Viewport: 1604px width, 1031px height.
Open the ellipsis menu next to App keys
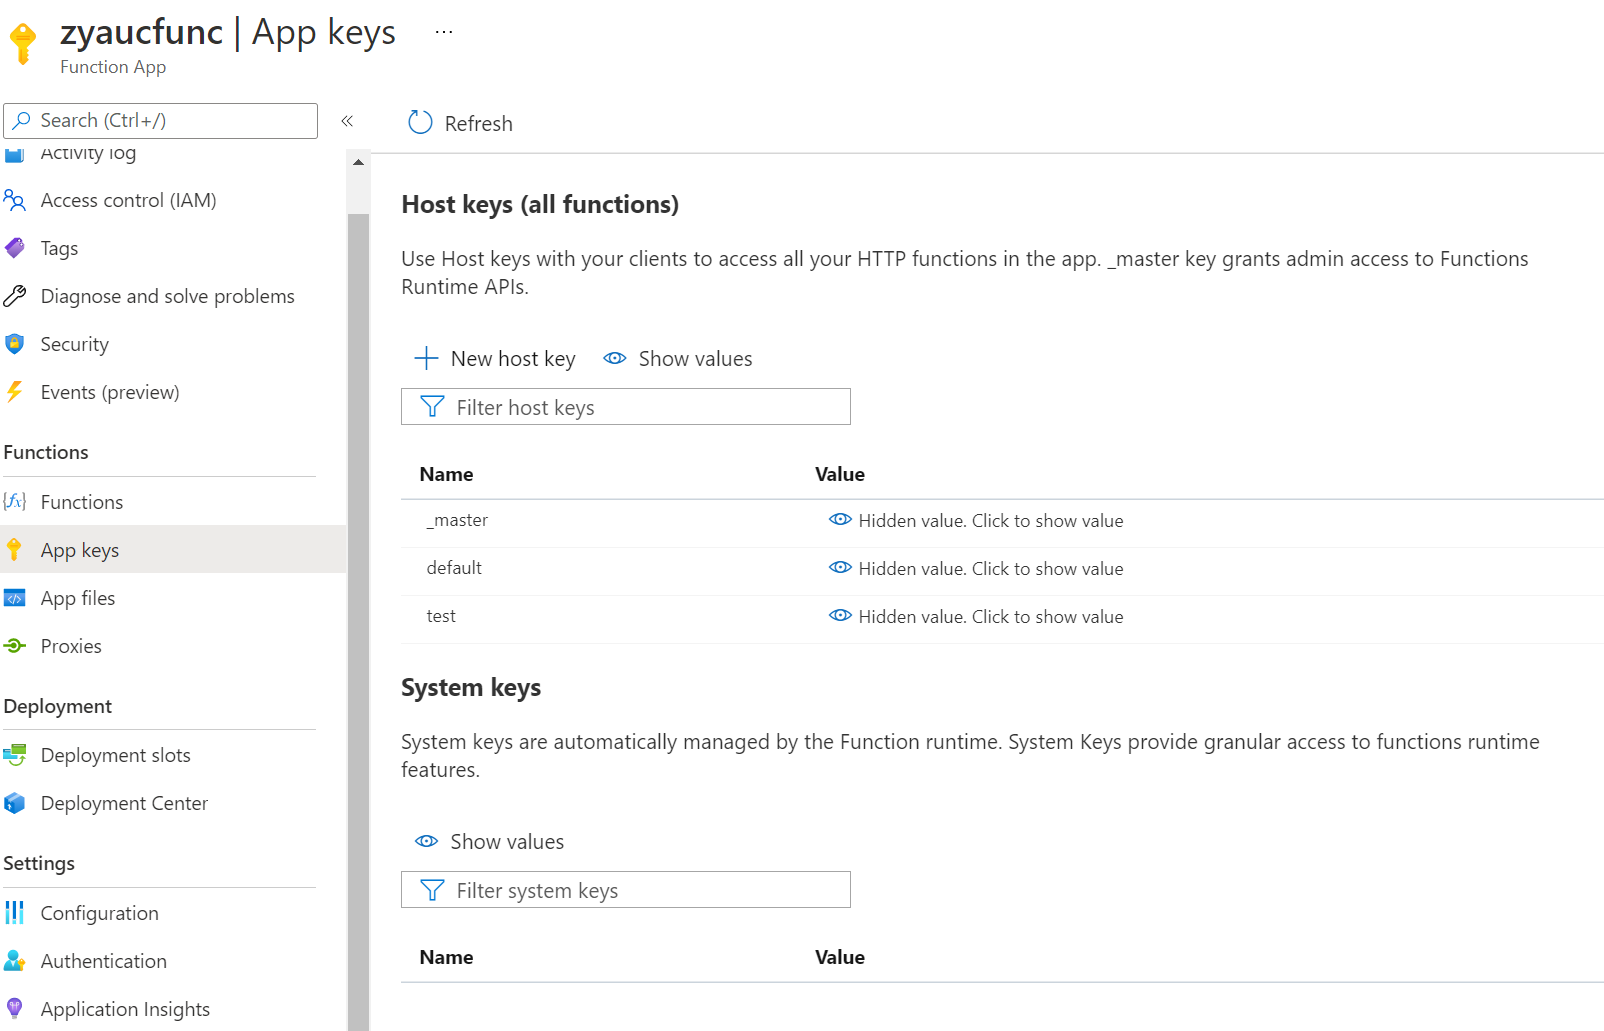point(443,31)
